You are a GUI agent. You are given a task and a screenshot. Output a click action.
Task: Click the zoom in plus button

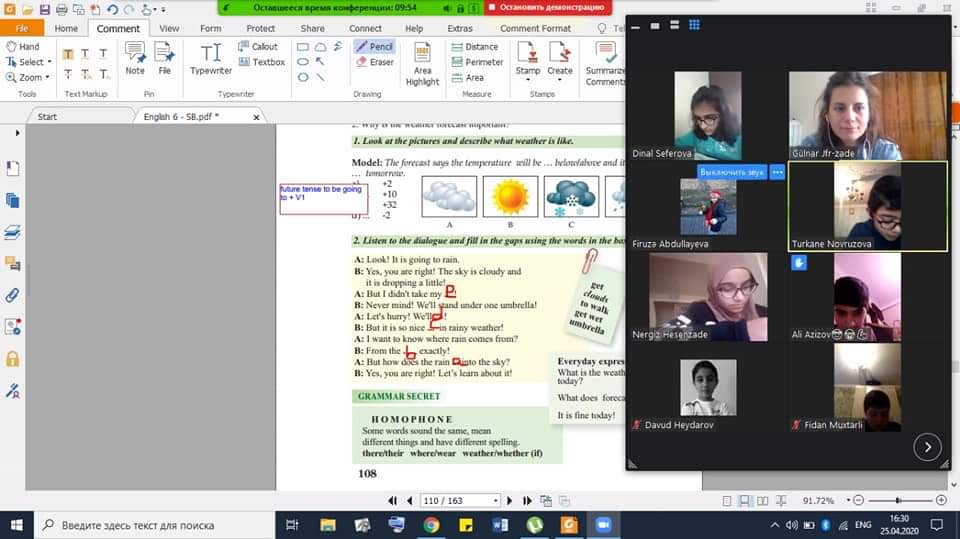coord(942,500)
